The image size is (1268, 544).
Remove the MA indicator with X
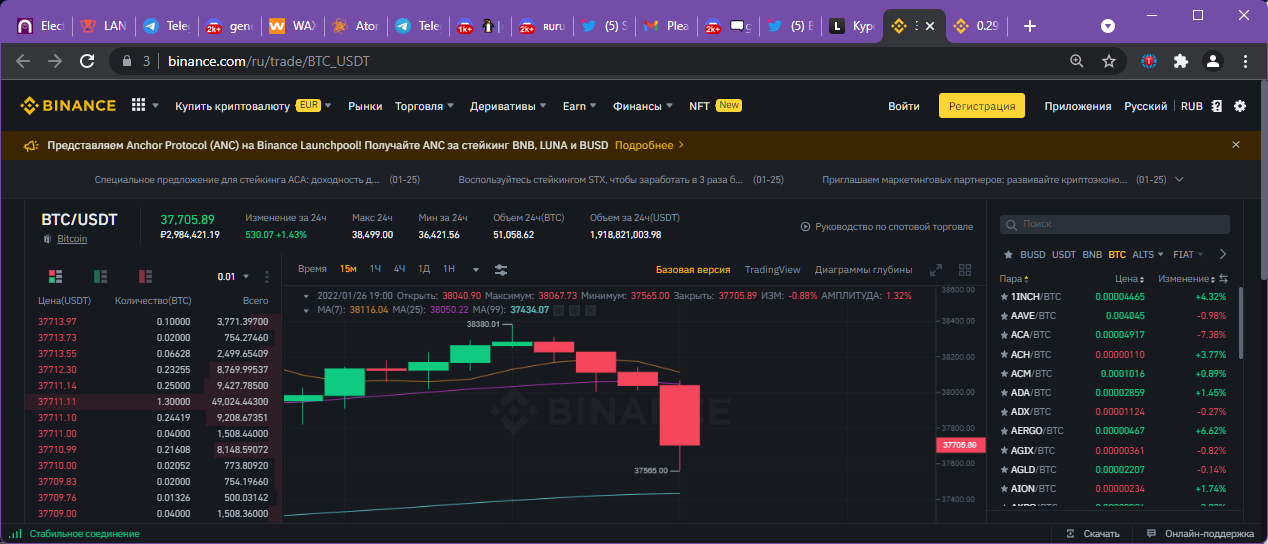click(590, 310)
